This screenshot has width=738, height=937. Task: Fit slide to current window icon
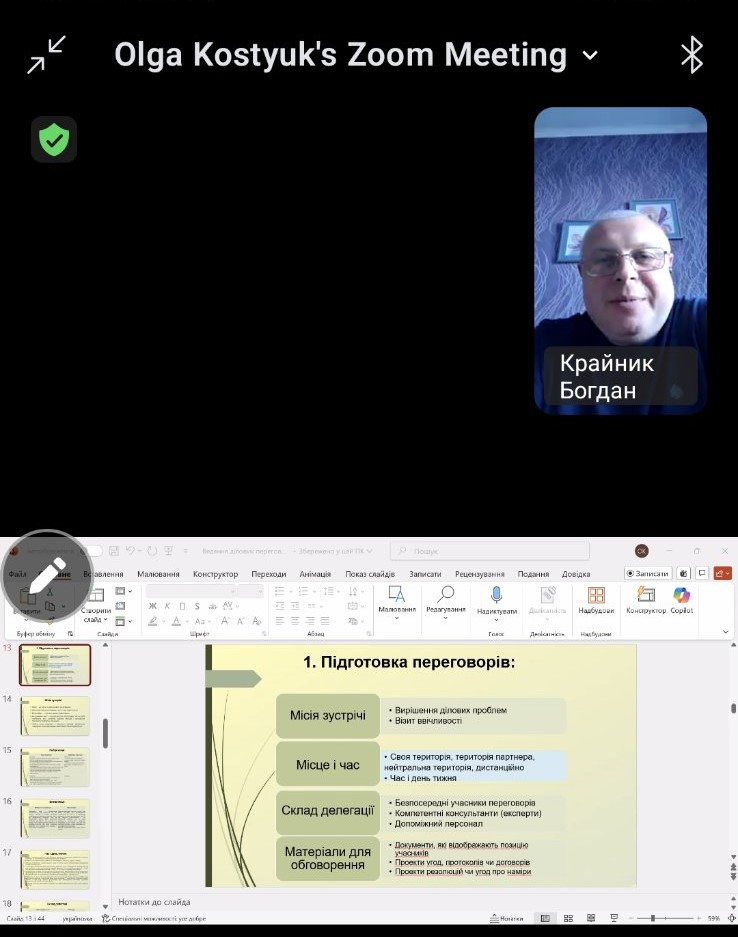point(731,918)
